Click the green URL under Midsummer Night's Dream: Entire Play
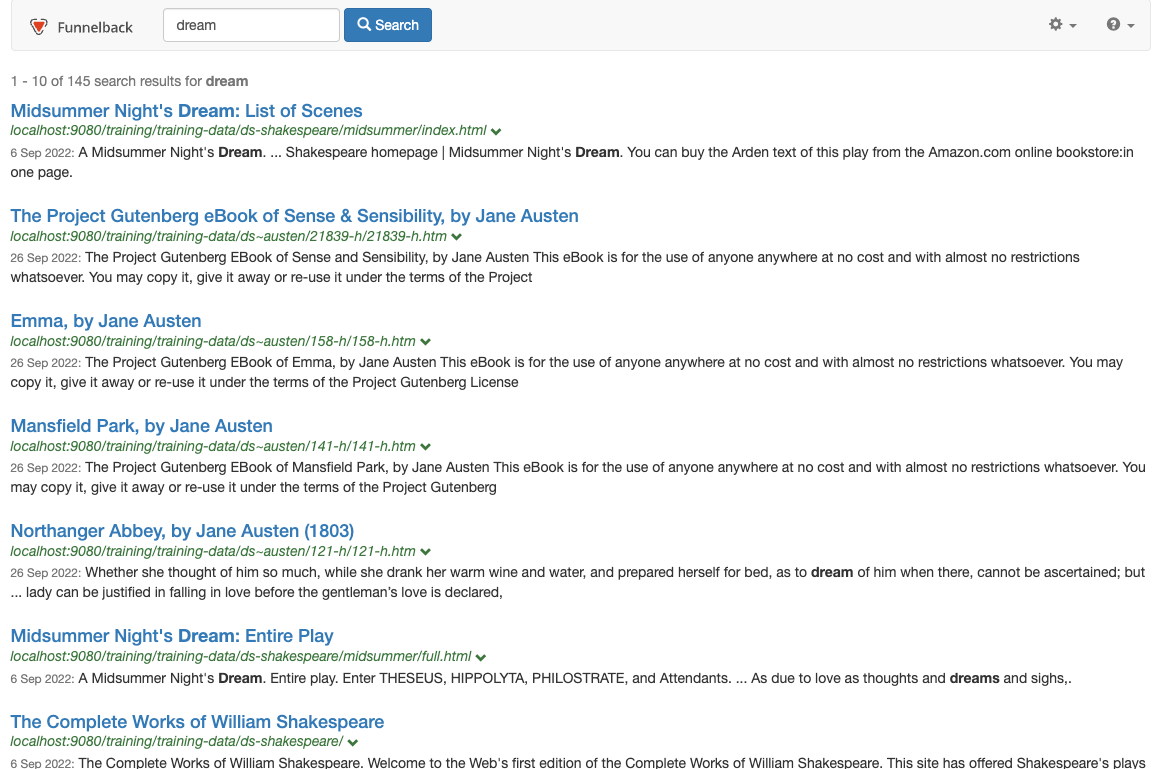This screenshot has width=1162, height=769. (x=240, y=656)
